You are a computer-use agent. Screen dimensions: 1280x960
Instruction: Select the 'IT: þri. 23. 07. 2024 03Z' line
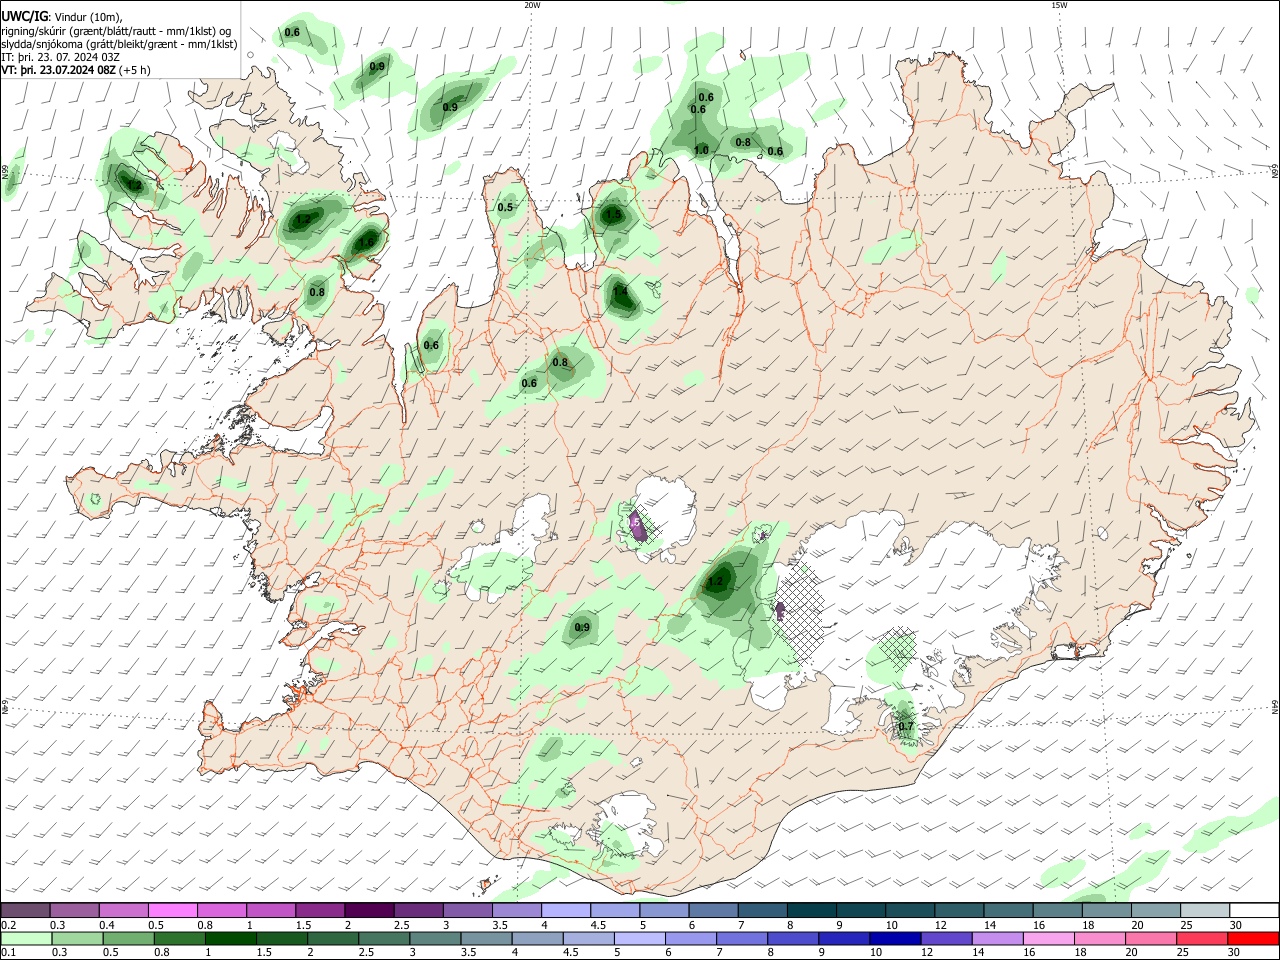[x=61, y=57]
